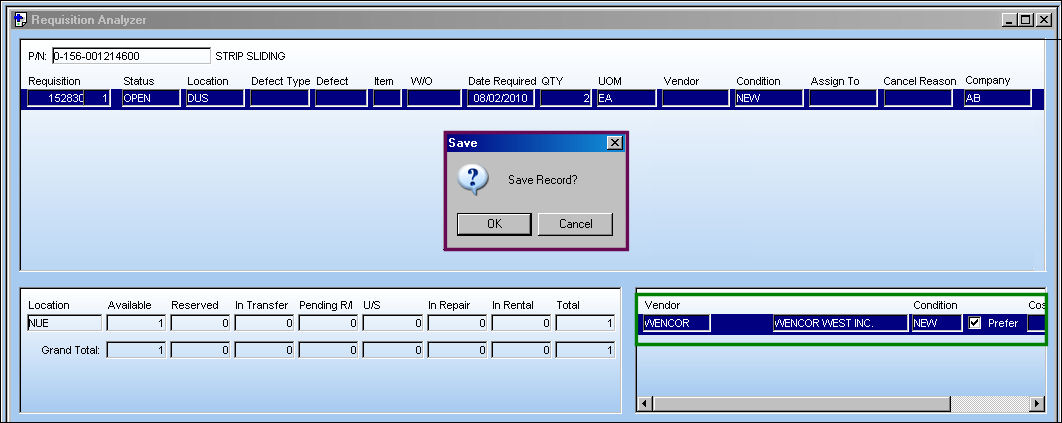The height and width of the screenshot is (423, 1062).
Task: Click OK in the Save dialog
Action: coord(494,224)
